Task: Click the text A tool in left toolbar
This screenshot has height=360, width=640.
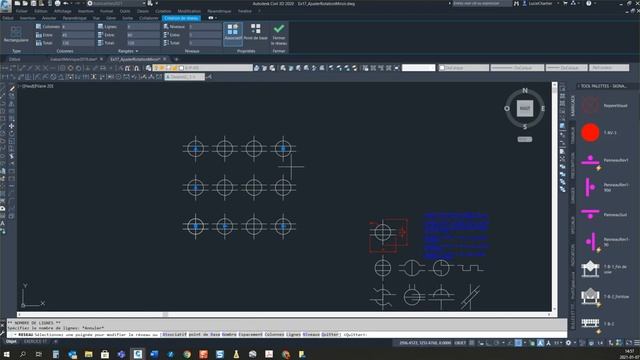Action: [3, 224]
